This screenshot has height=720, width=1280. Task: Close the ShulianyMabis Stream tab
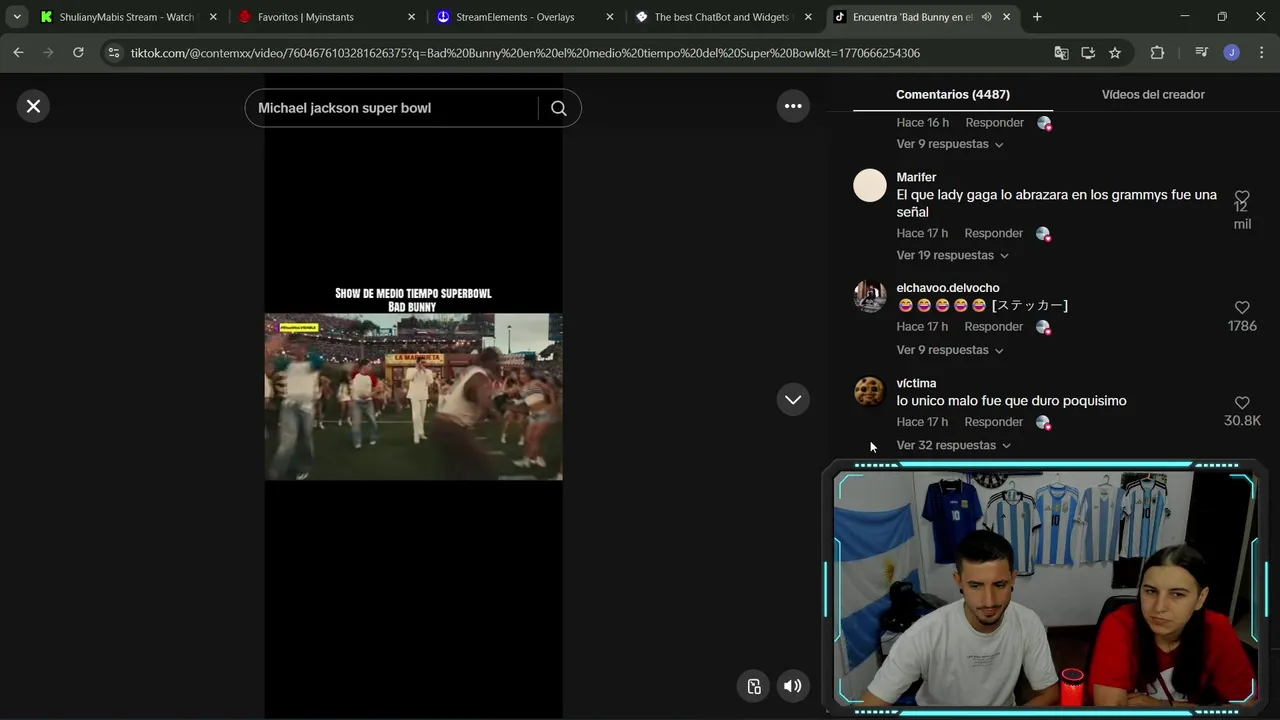click(213, 17)
